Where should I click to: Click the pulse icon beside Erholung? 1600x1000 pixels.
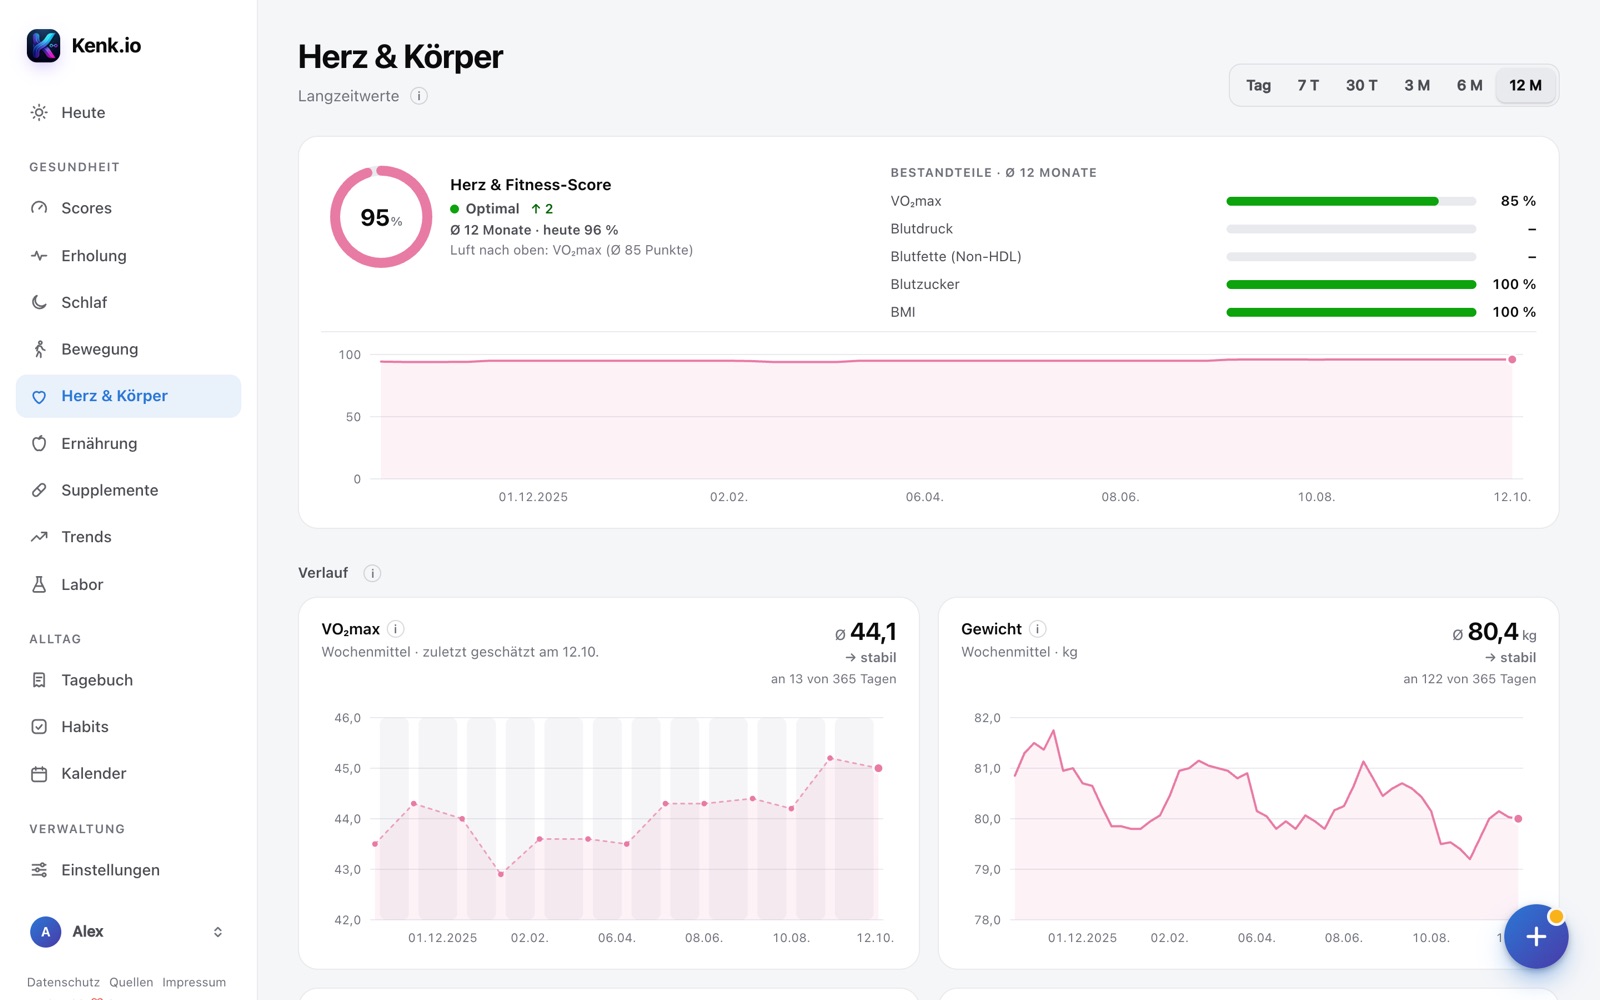[x=39, y=256]
